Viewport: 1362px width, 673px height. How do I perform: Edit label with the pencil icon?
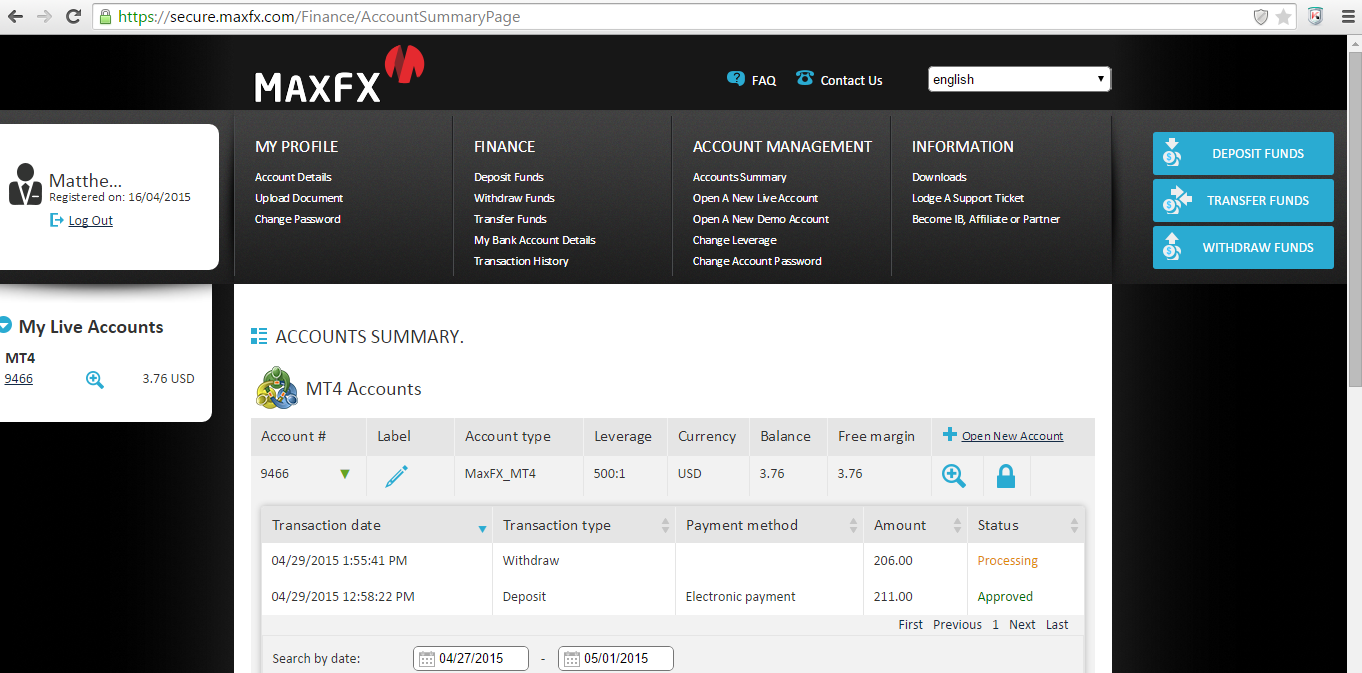(x=396, y=476)
